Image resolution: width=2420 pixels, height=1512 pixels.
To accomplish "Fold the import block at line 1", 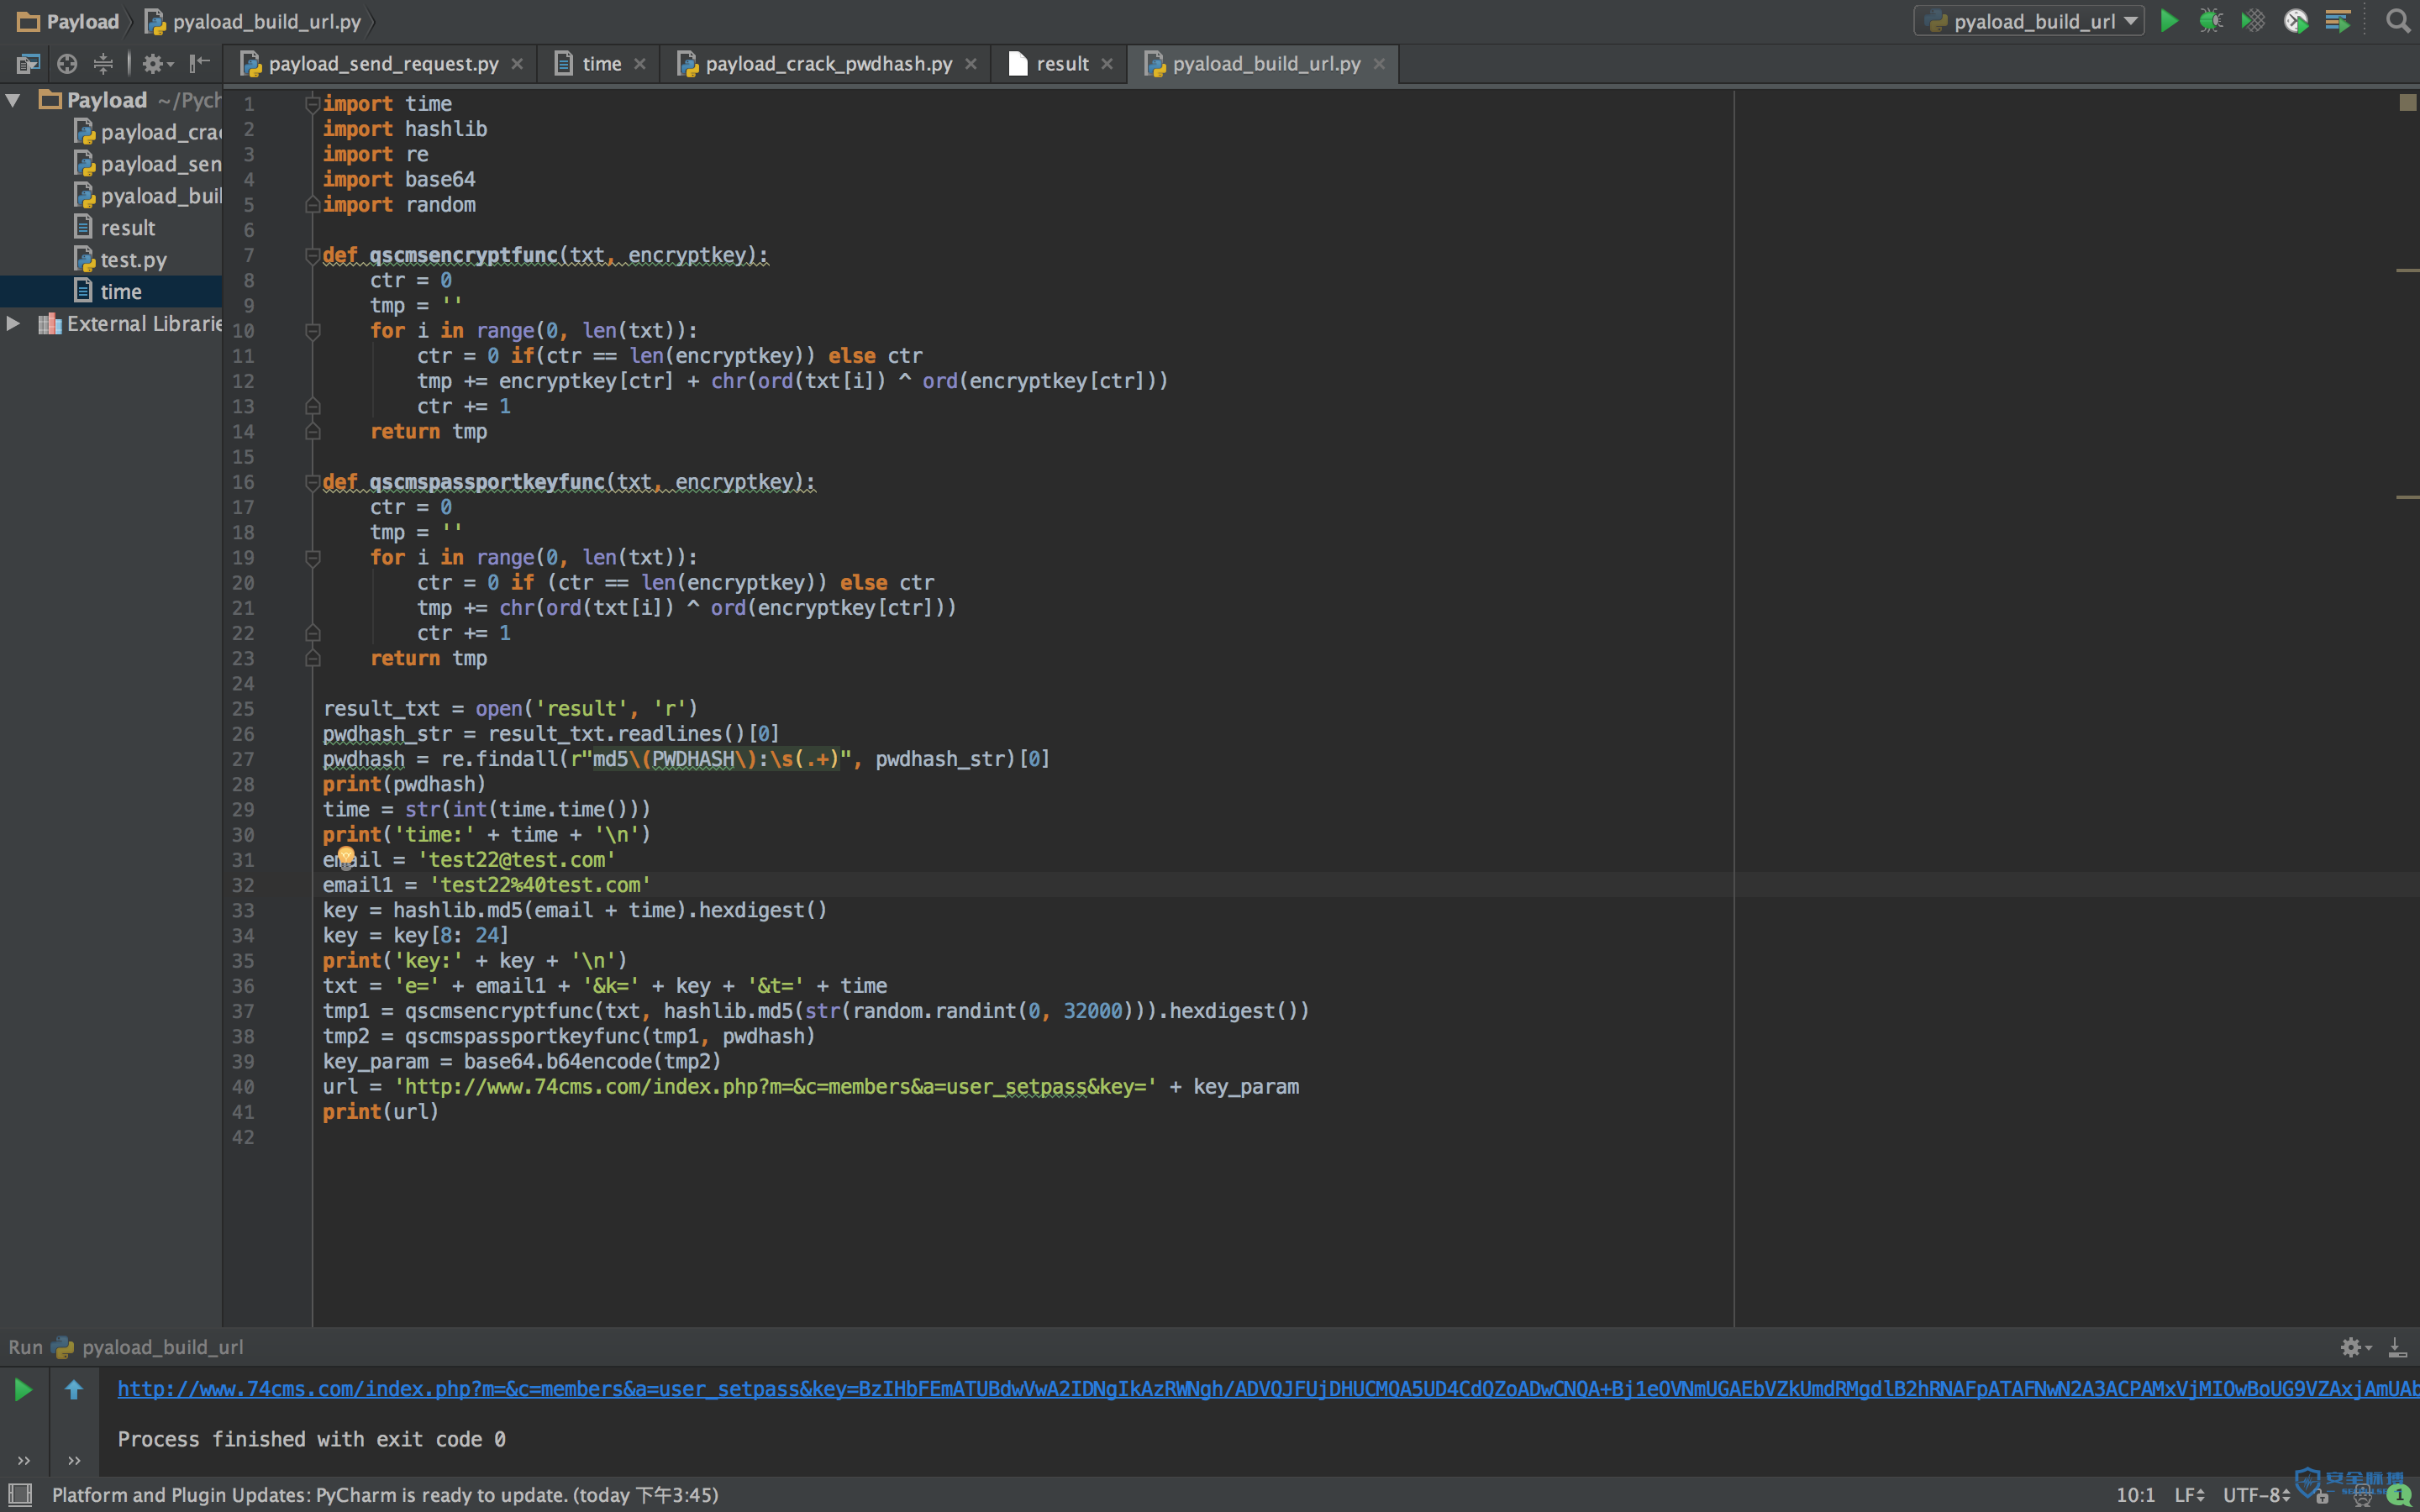I will (312, 103).
